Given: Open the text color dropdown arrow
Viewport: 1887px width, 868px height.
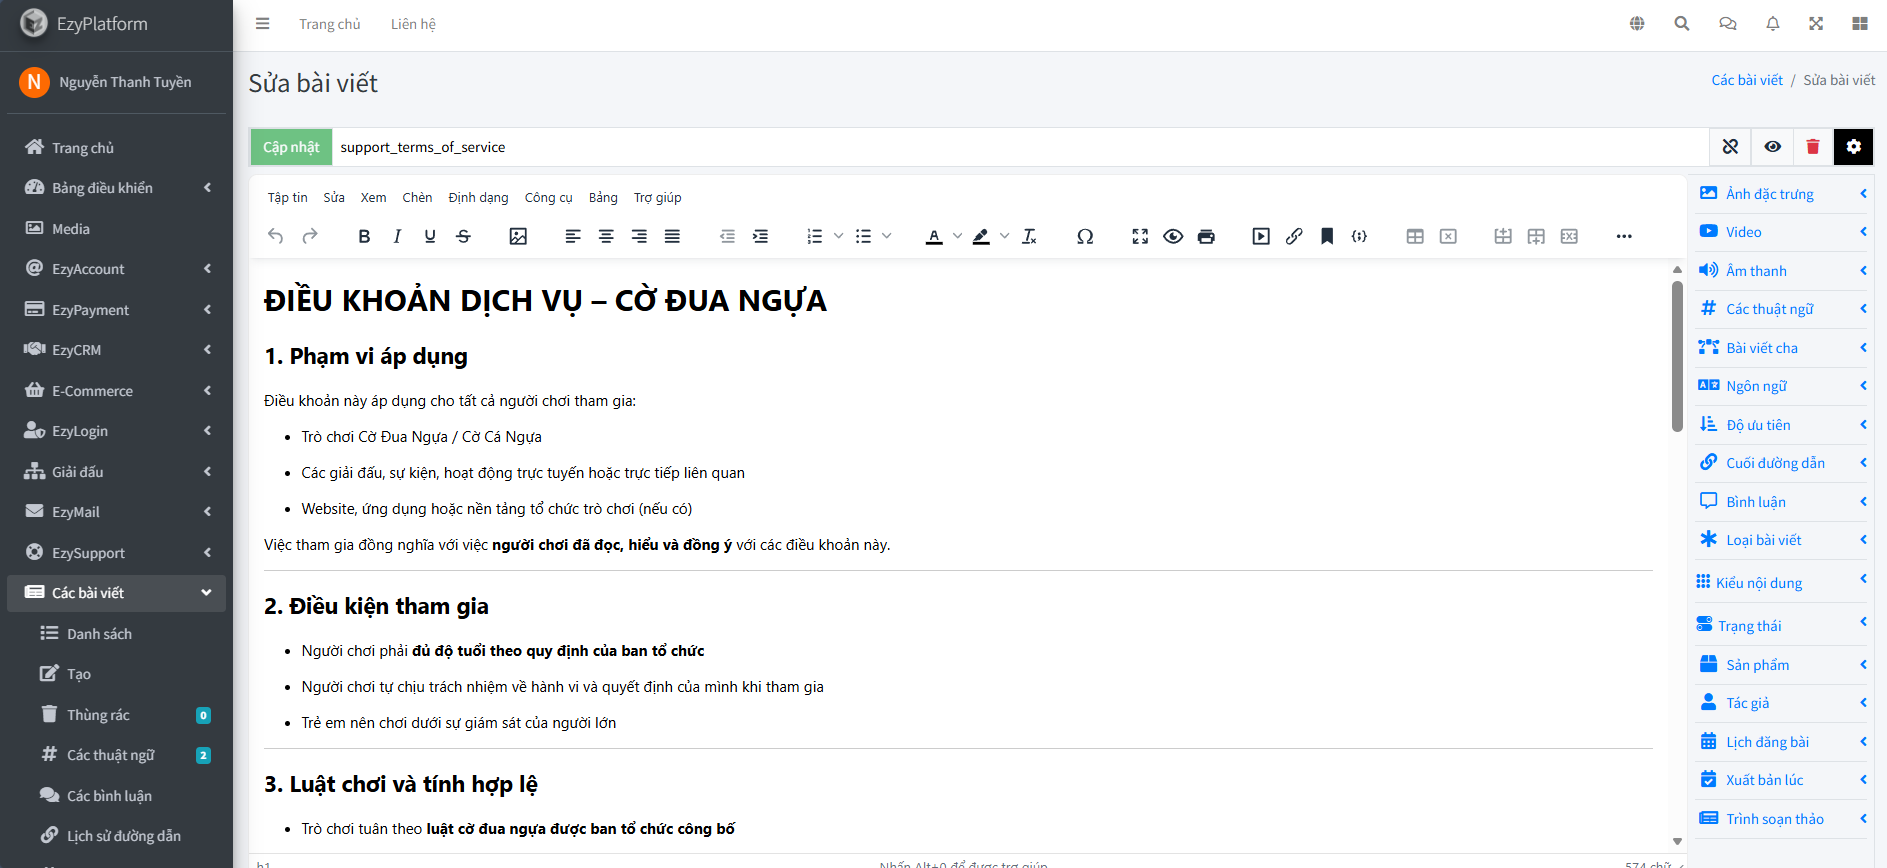Looking at the screenshot, I should (x=957, y=237).
